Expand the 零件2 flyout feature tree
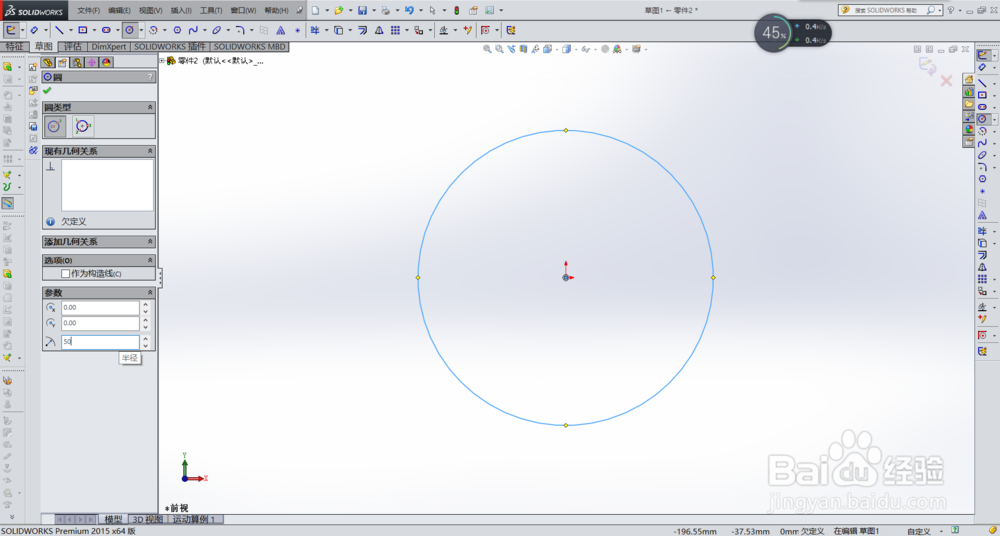The width and height of the screenshot is (1000, 536). [x=163, y=61]
